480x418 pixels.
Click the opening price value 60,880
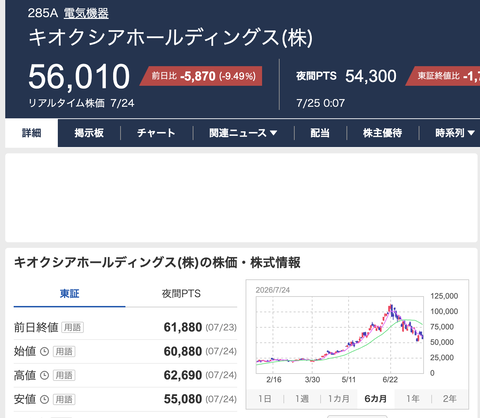pos(183,351)
